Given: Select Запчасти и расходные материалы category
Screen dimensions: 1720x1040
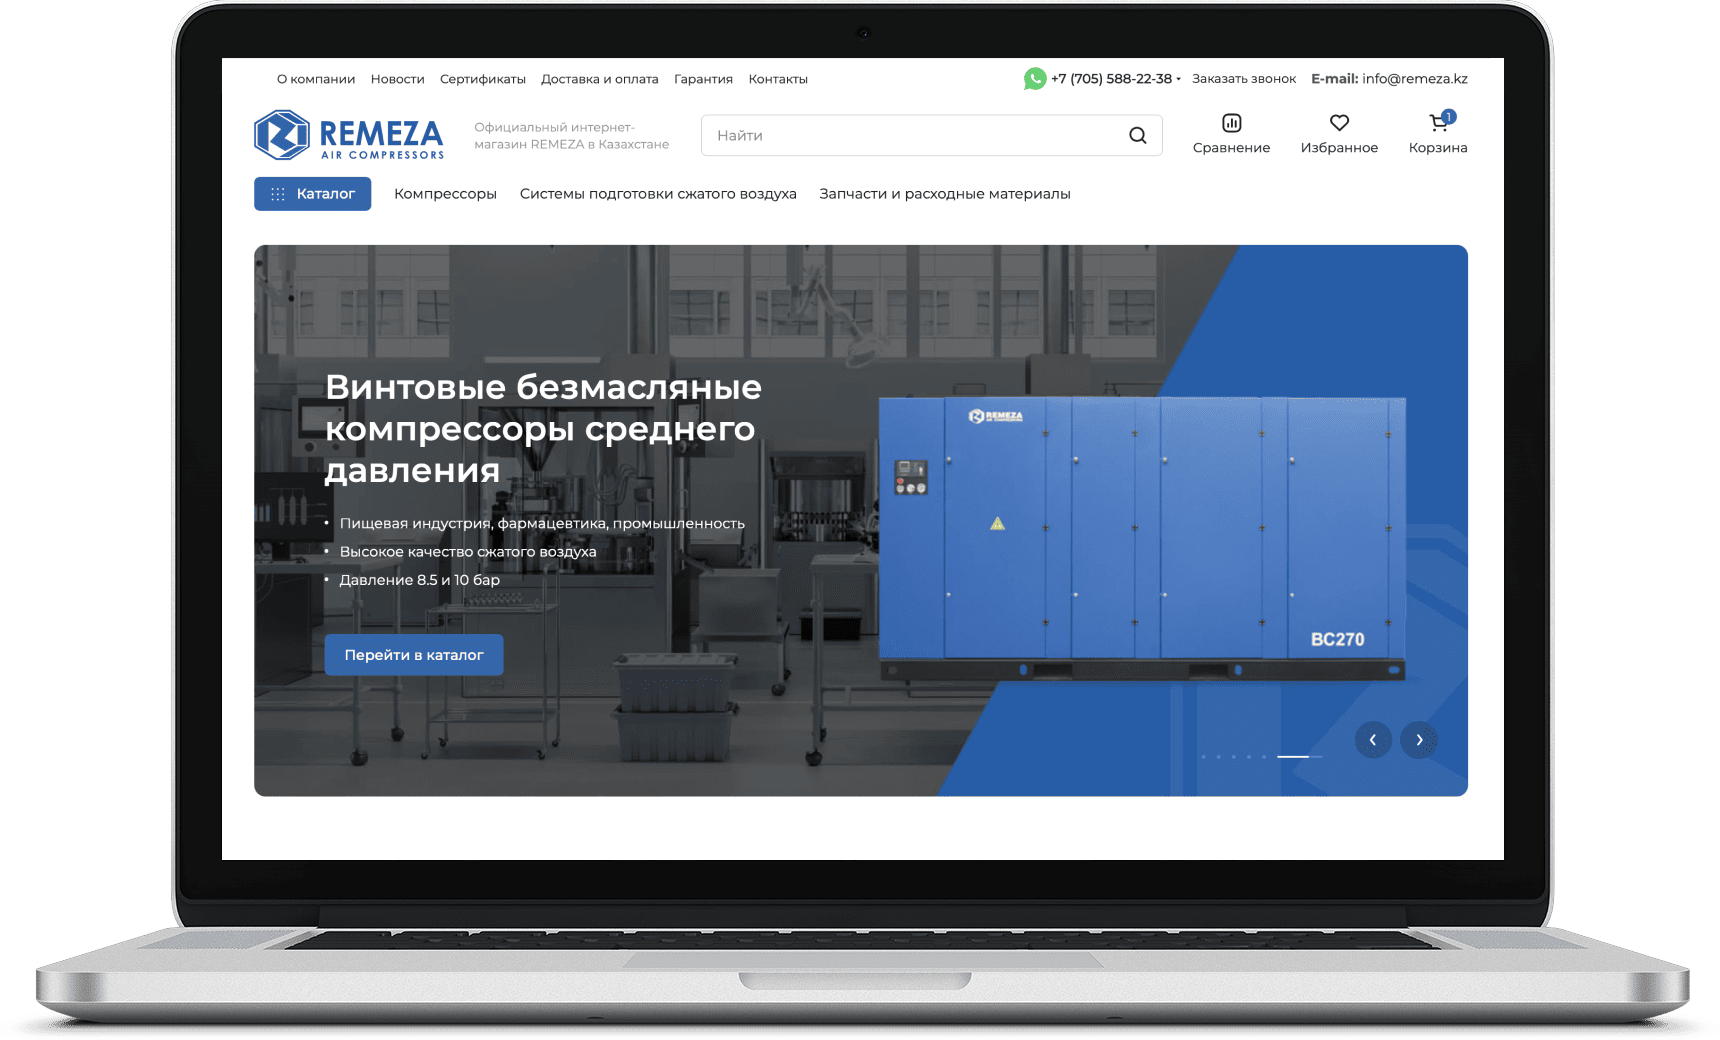Looking at the screenshot, I should coord(945,194).
